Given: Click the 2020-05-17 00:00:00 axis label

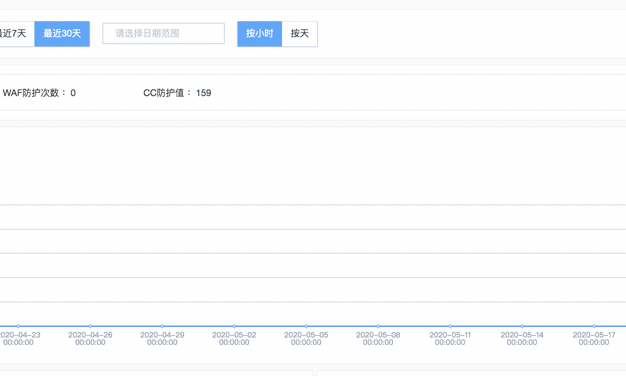Looking at the screenshot, I should pyautogui.click(x=594, y=338).
